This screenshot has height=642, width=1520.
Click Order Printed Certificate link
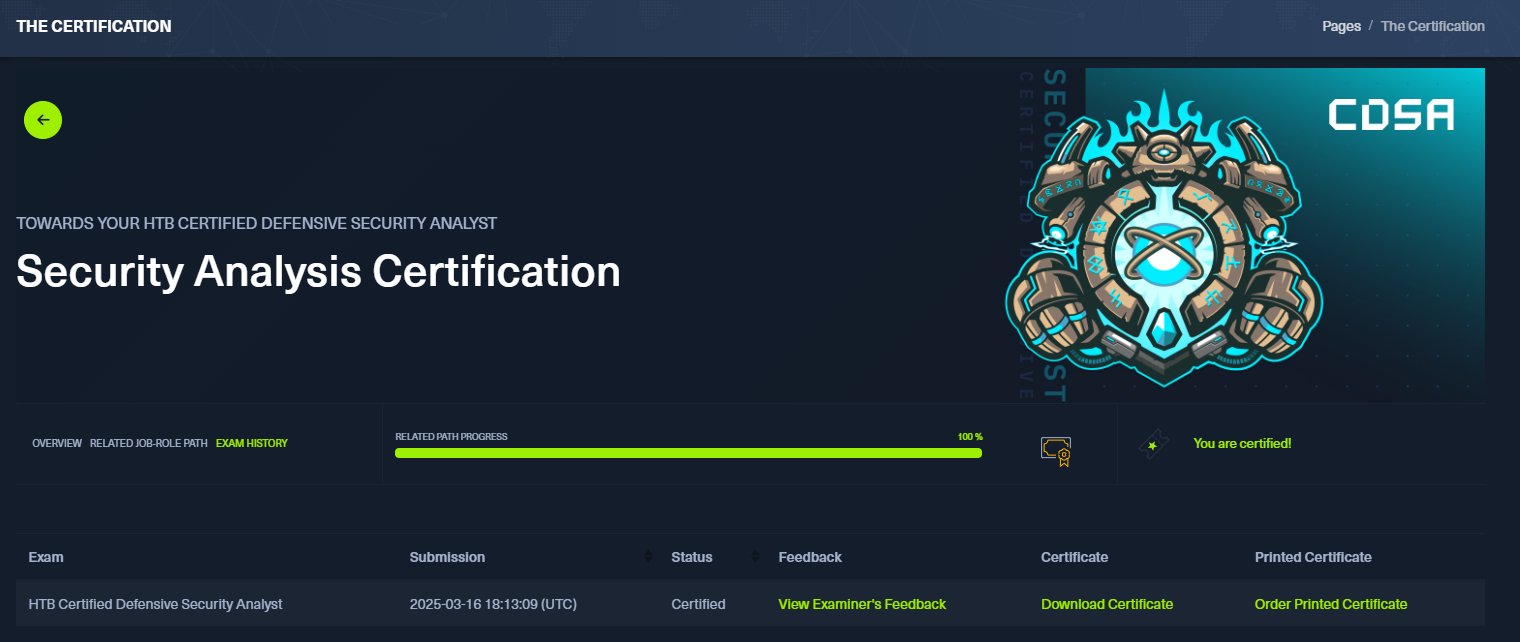pyautogui.click(x=1331, y=604)
